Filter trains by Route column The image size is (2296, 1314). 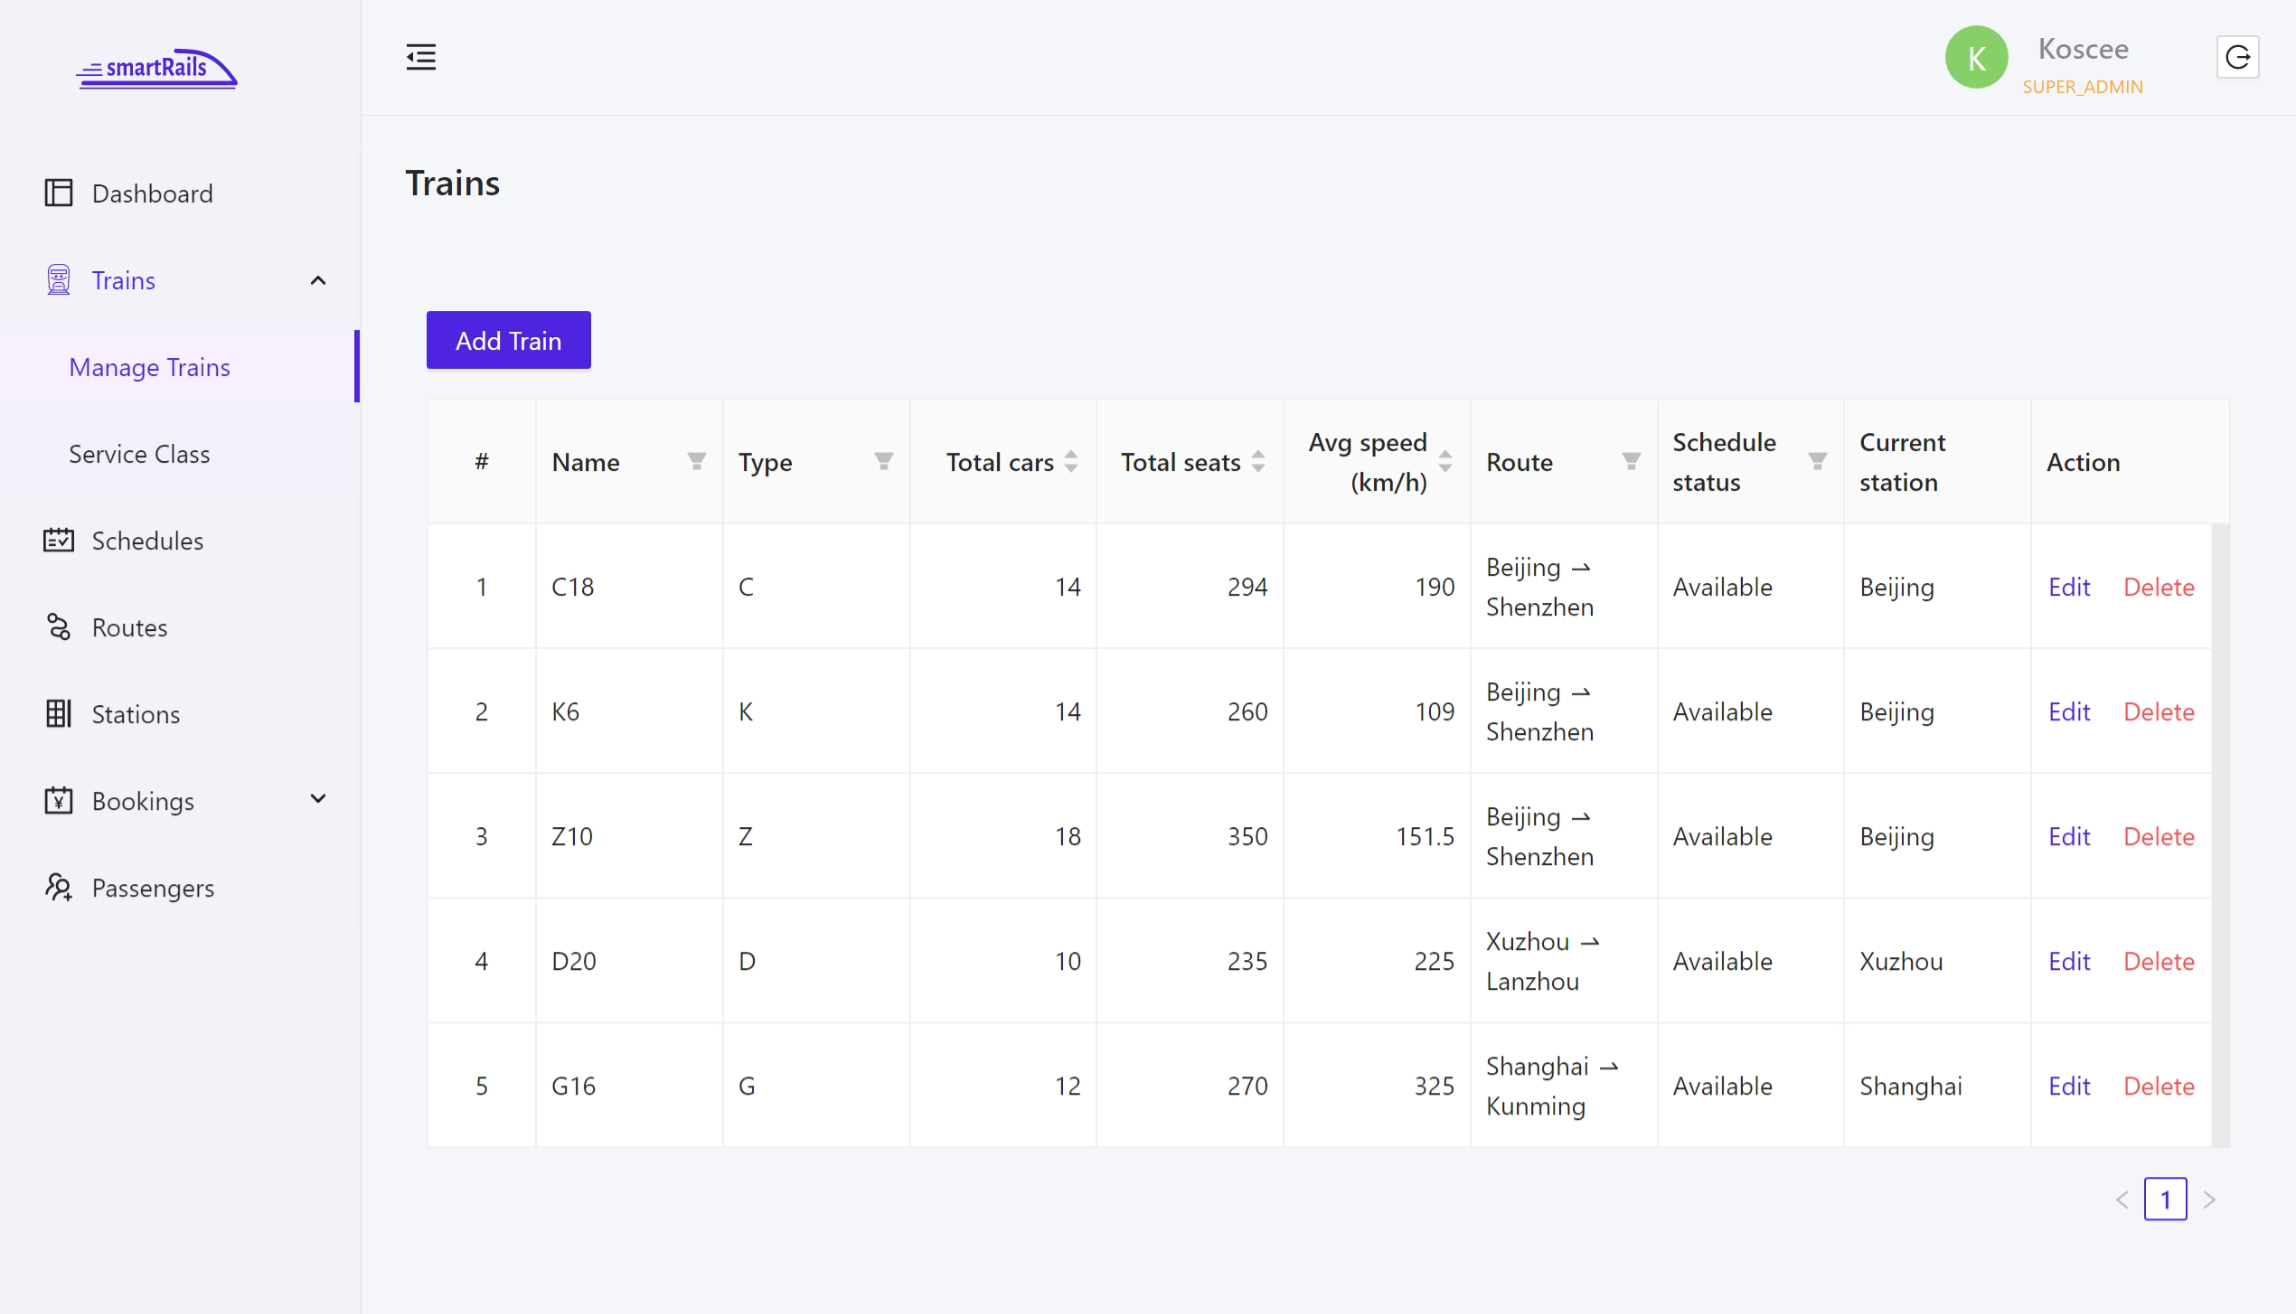pos(1631,461)
